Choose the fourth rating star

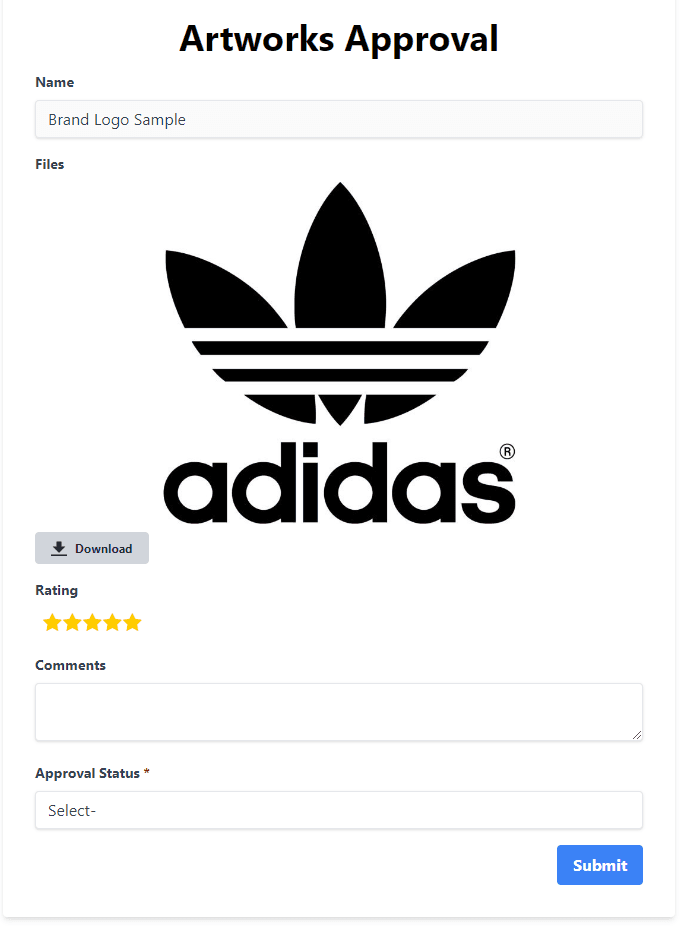click(x=112, y=623)
